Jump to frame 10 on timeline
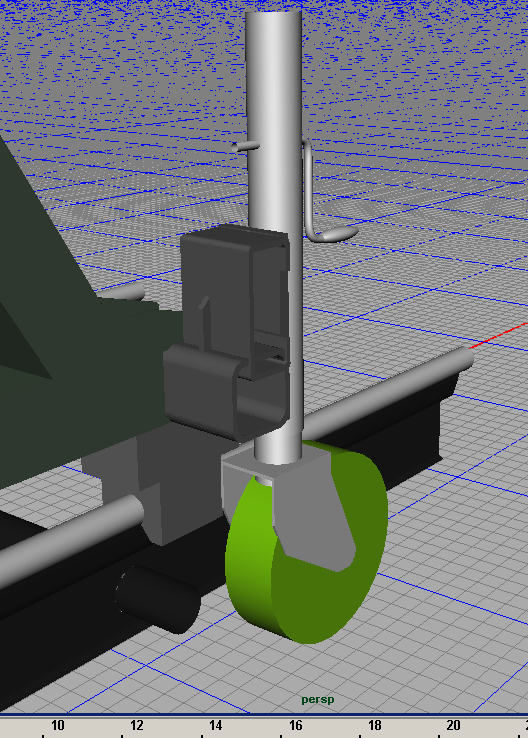The image size is (528, 738). [57, 725]
